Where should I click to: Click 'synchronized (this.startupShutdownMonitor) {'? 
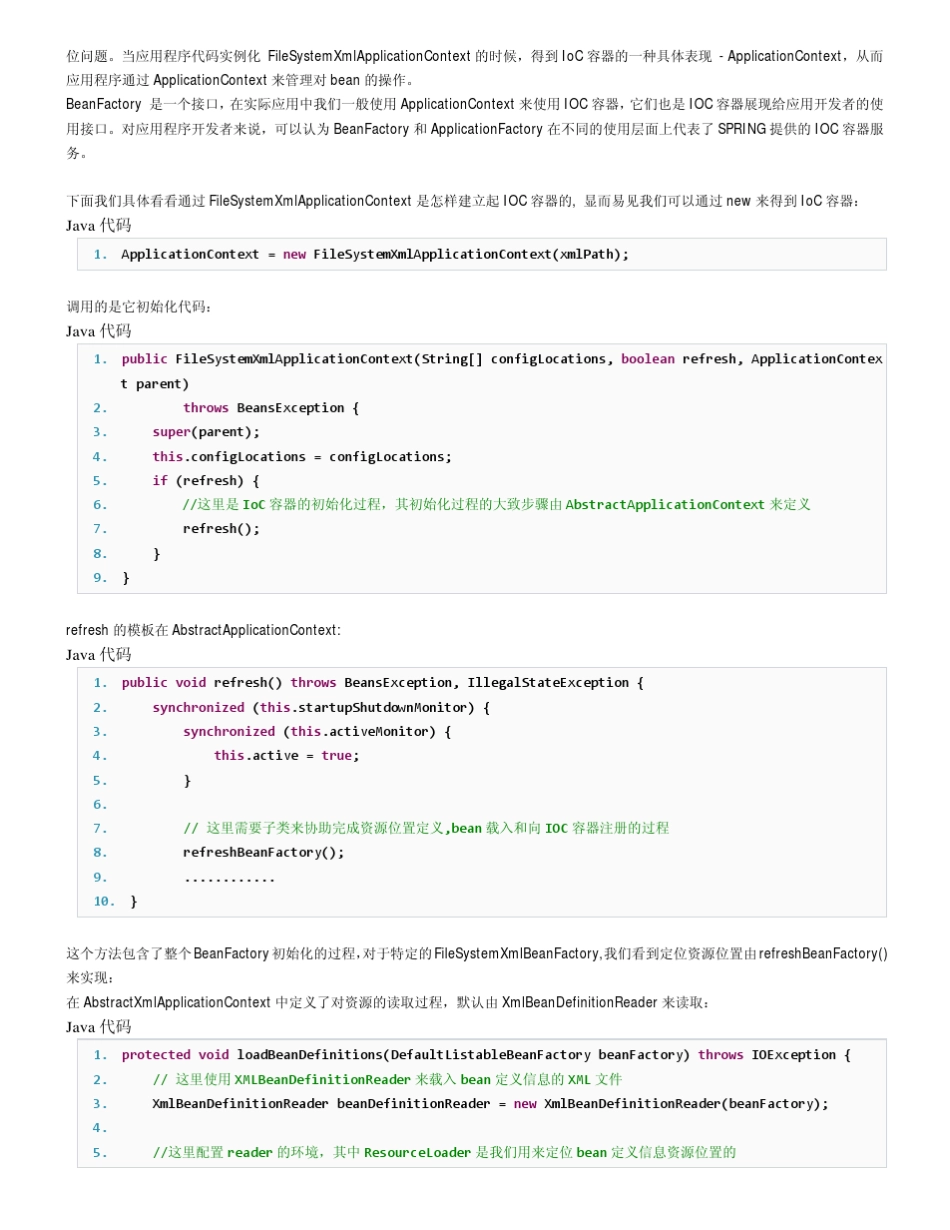tap(321, 708)
